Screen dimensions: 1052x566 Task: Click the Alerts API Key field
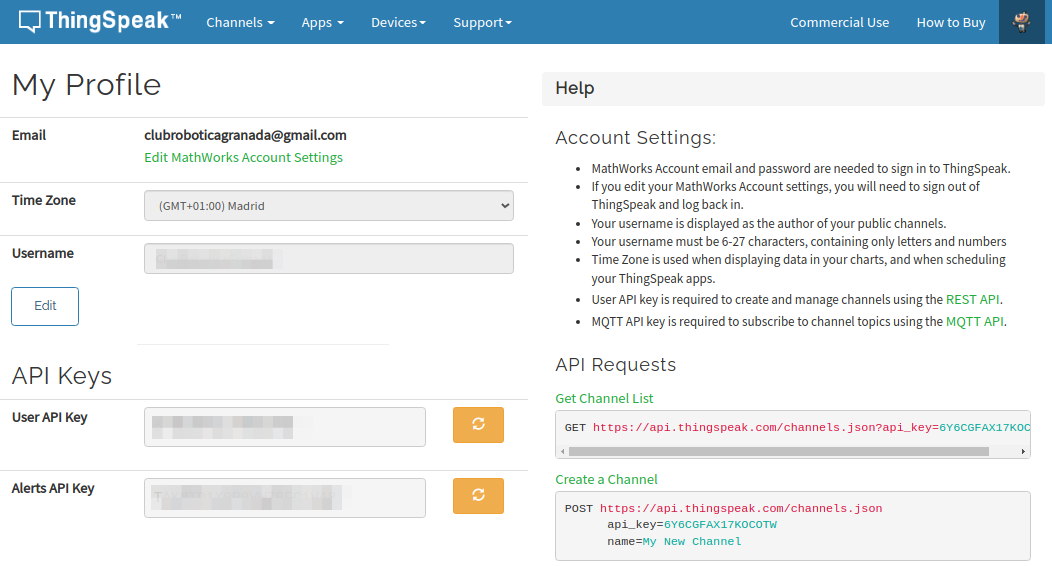click(284, 498)
